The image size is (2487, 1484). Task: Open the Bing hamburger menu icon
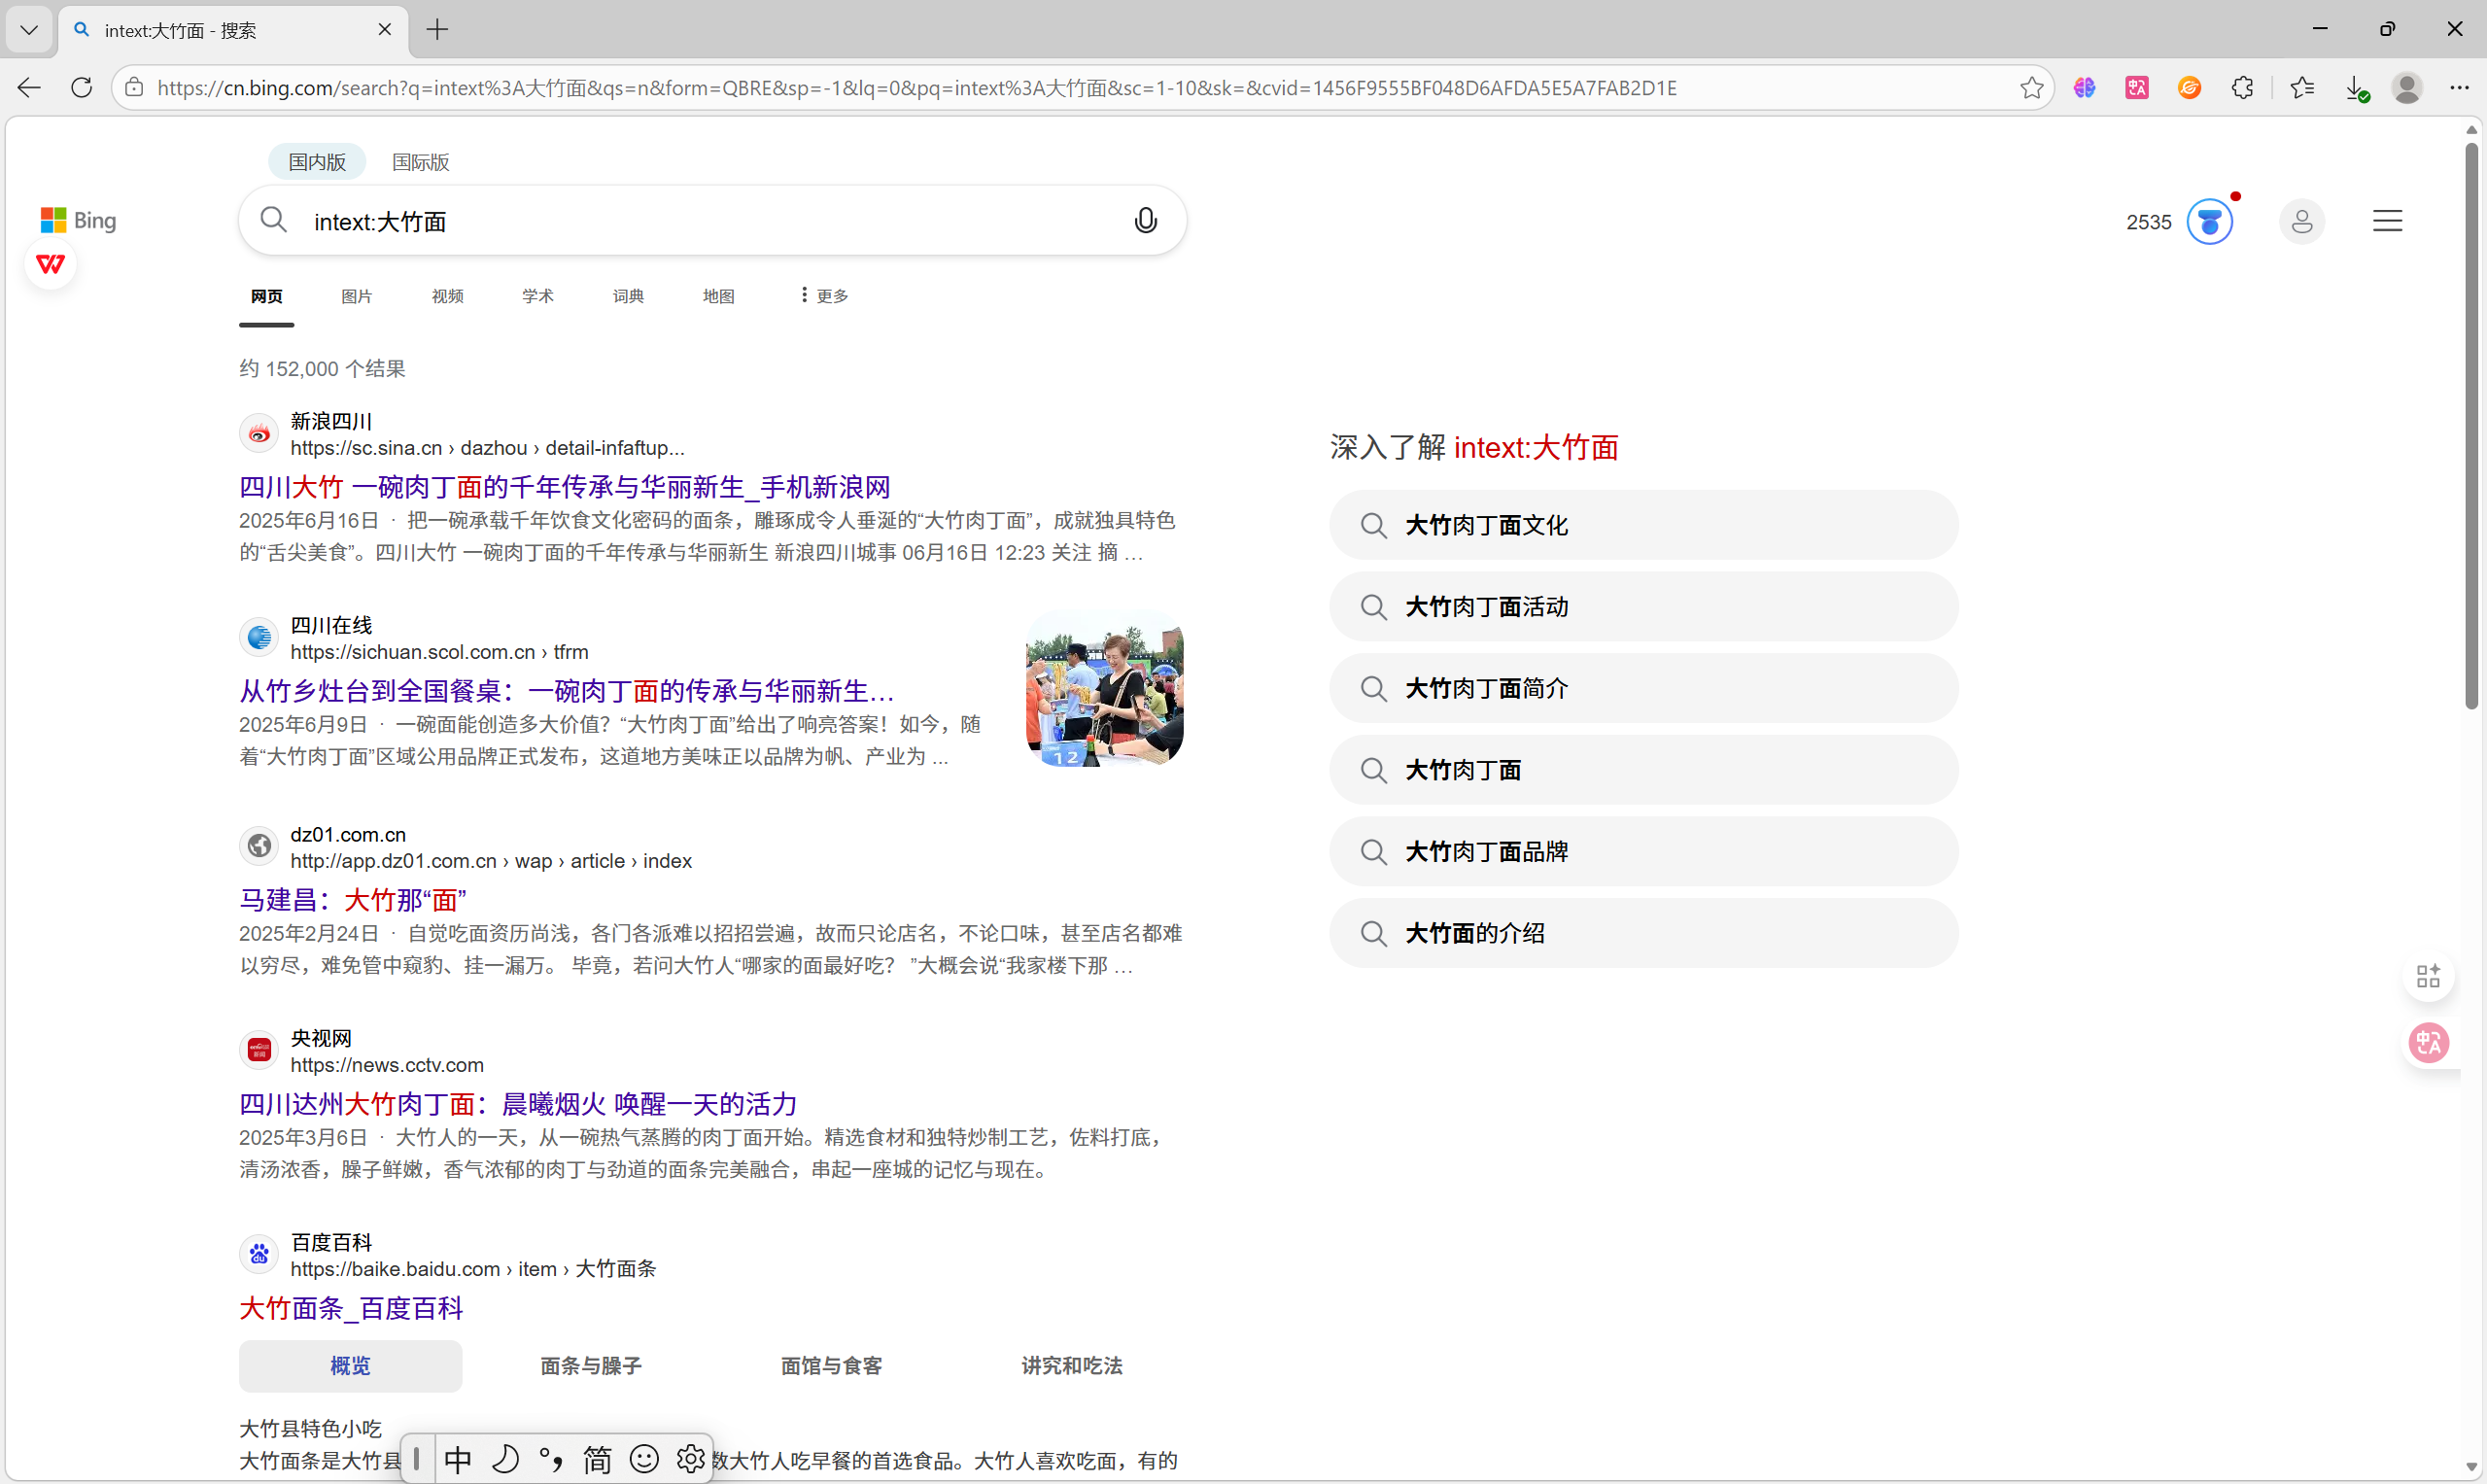[2388, 220]
